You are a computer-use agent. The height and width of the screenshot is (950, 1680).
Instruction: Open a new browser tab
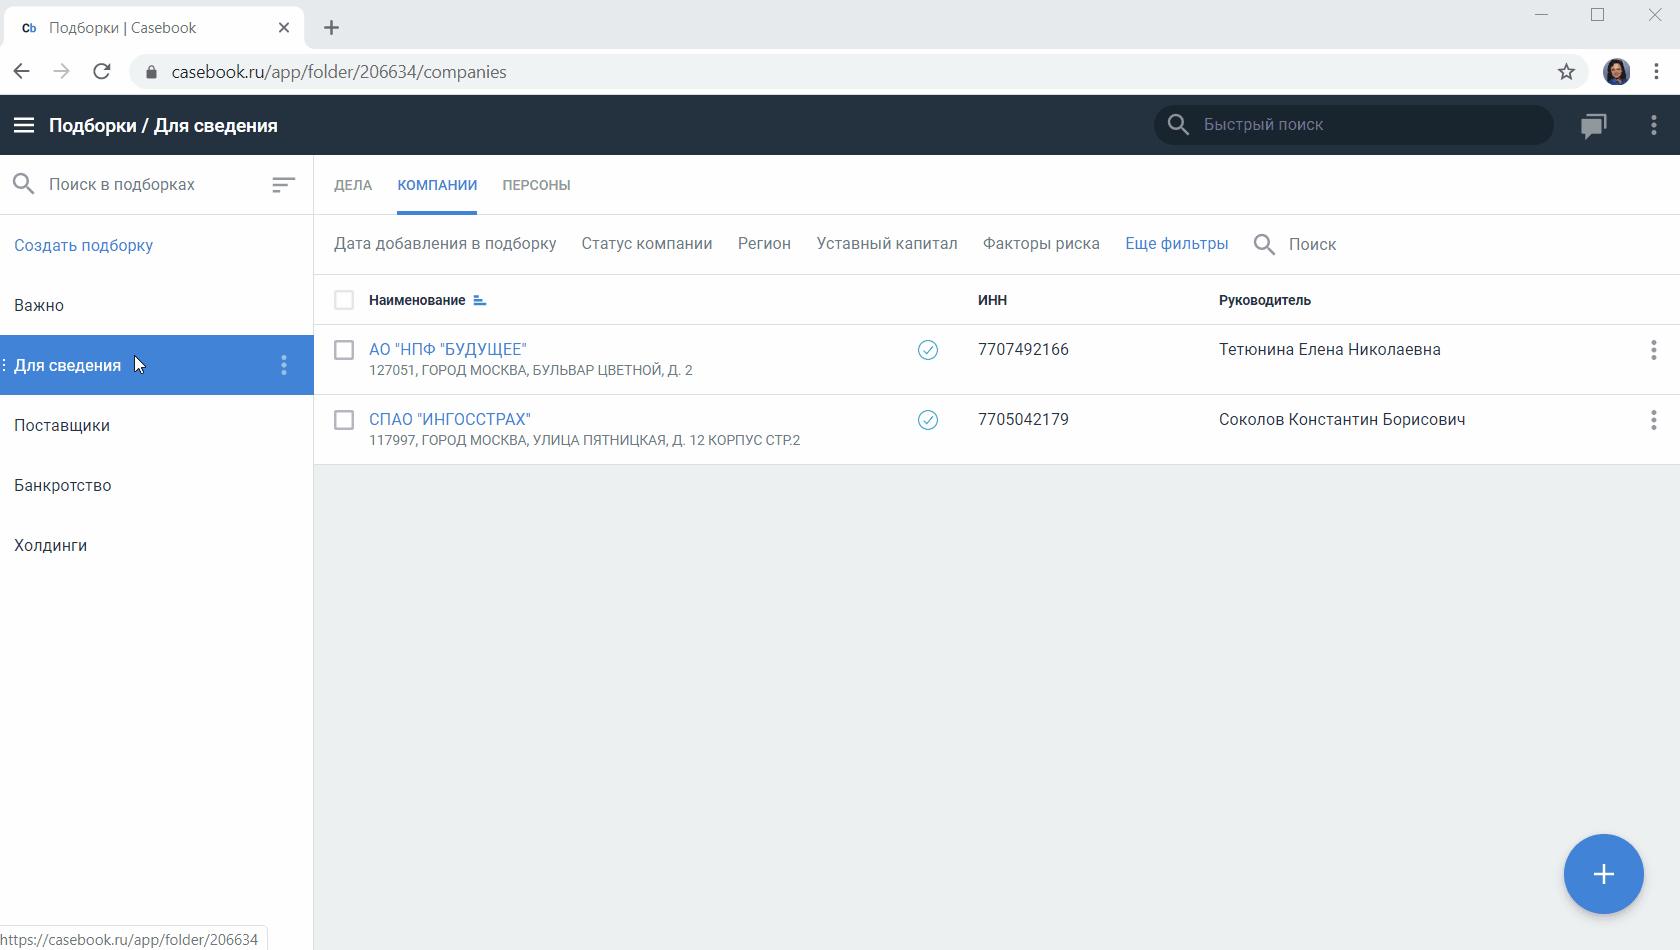(332, 28)
